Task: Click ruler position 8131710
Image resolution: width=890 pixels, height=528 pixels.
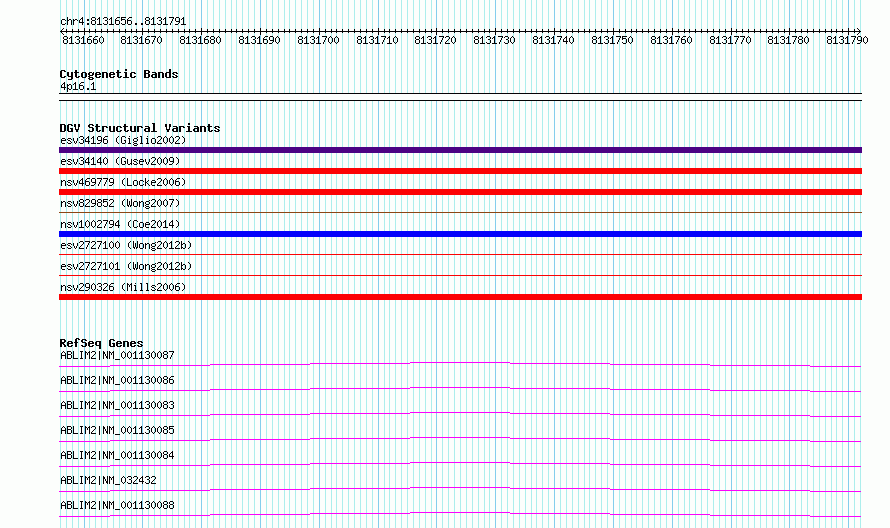Action: click(377, 40)
